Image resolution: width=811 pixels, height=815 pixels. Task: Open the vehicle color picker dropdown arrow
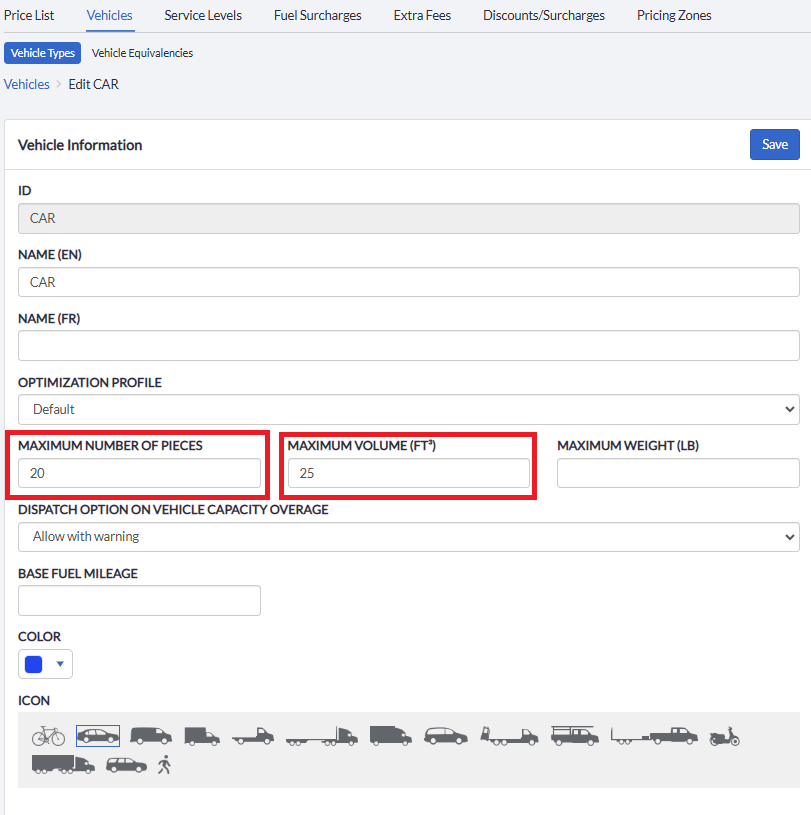[x=58, y=663]
